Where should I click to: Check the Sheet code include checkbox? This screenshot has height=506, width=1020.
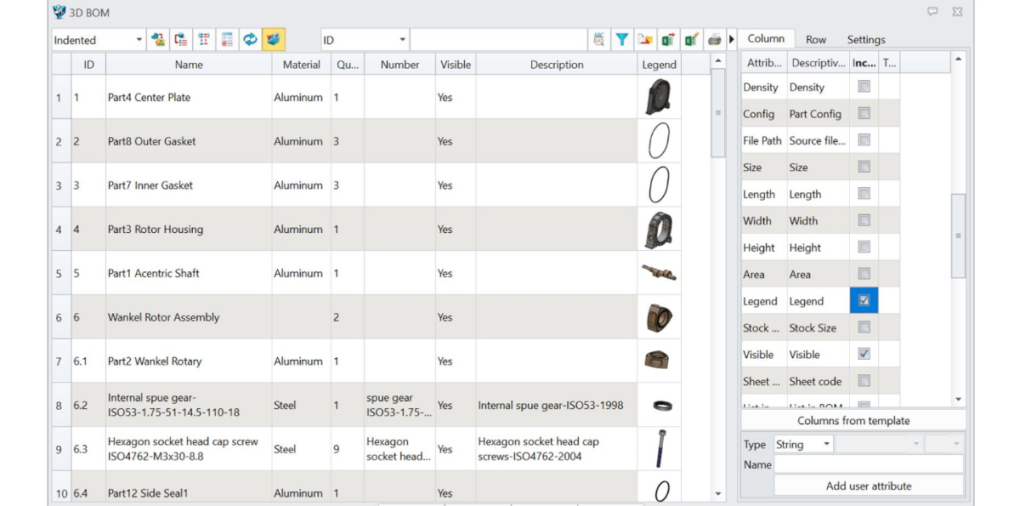(x=864, y=380)
